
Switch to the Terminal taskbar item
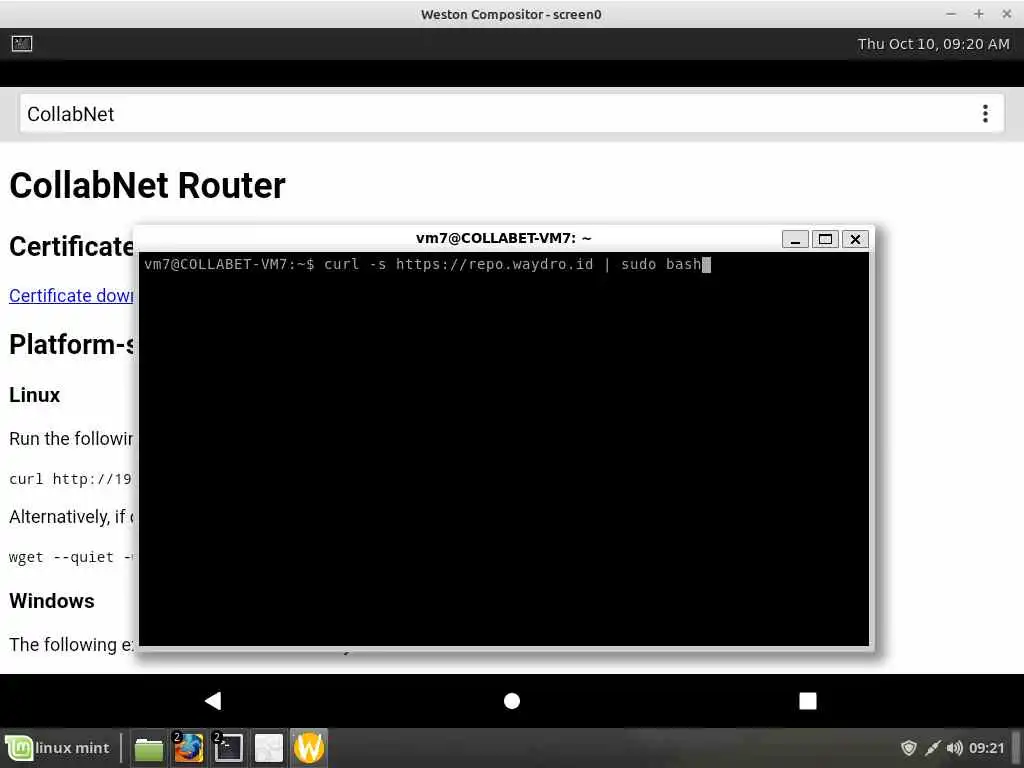coord(229,748)
